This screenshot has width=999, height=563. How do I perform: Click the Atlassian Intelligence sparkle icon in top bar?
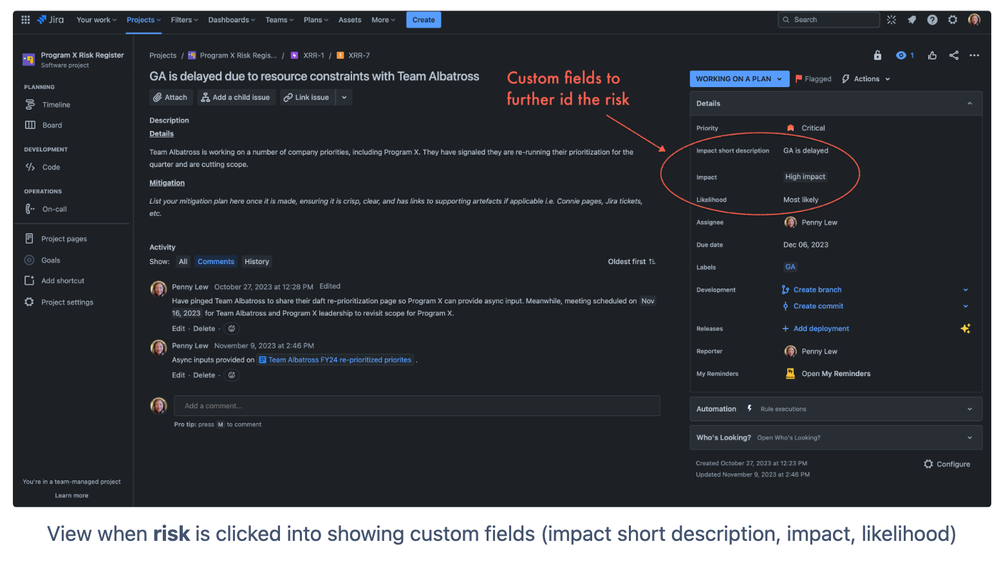click(891, 20)
